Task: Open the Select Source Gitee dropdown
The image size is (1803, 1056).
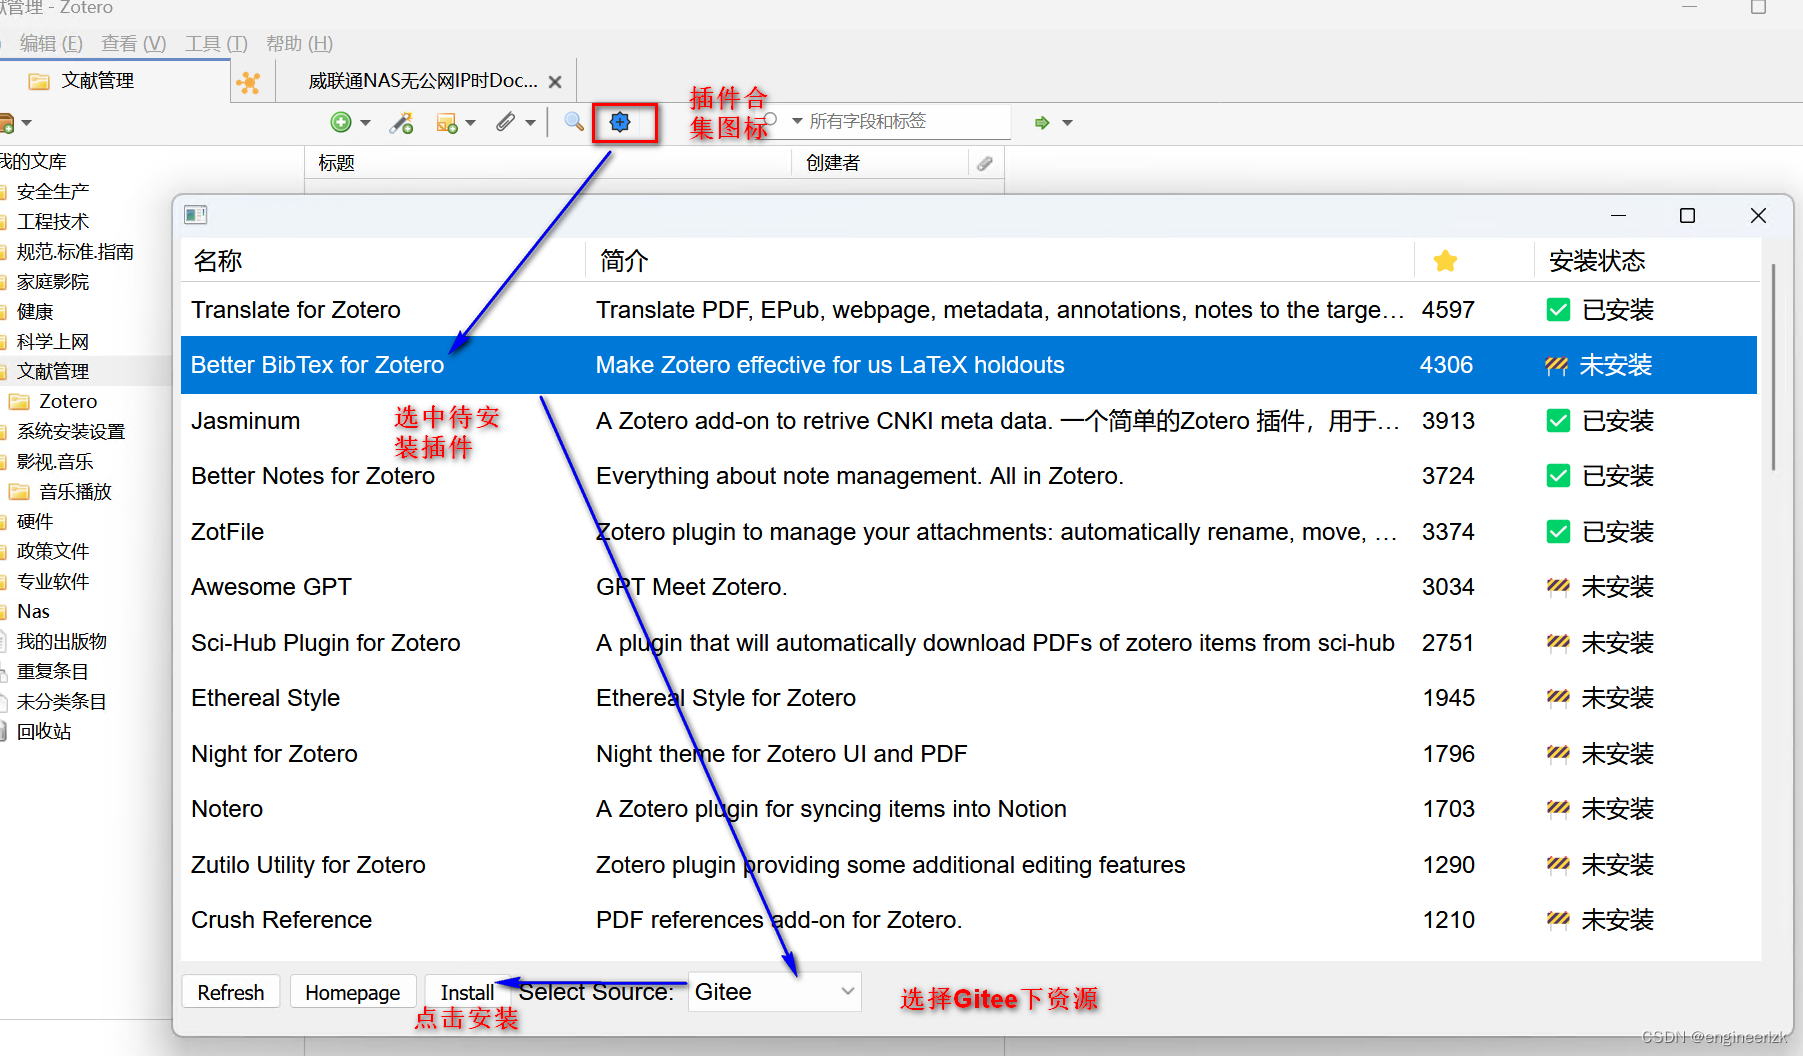Action: tap(774, 992)
